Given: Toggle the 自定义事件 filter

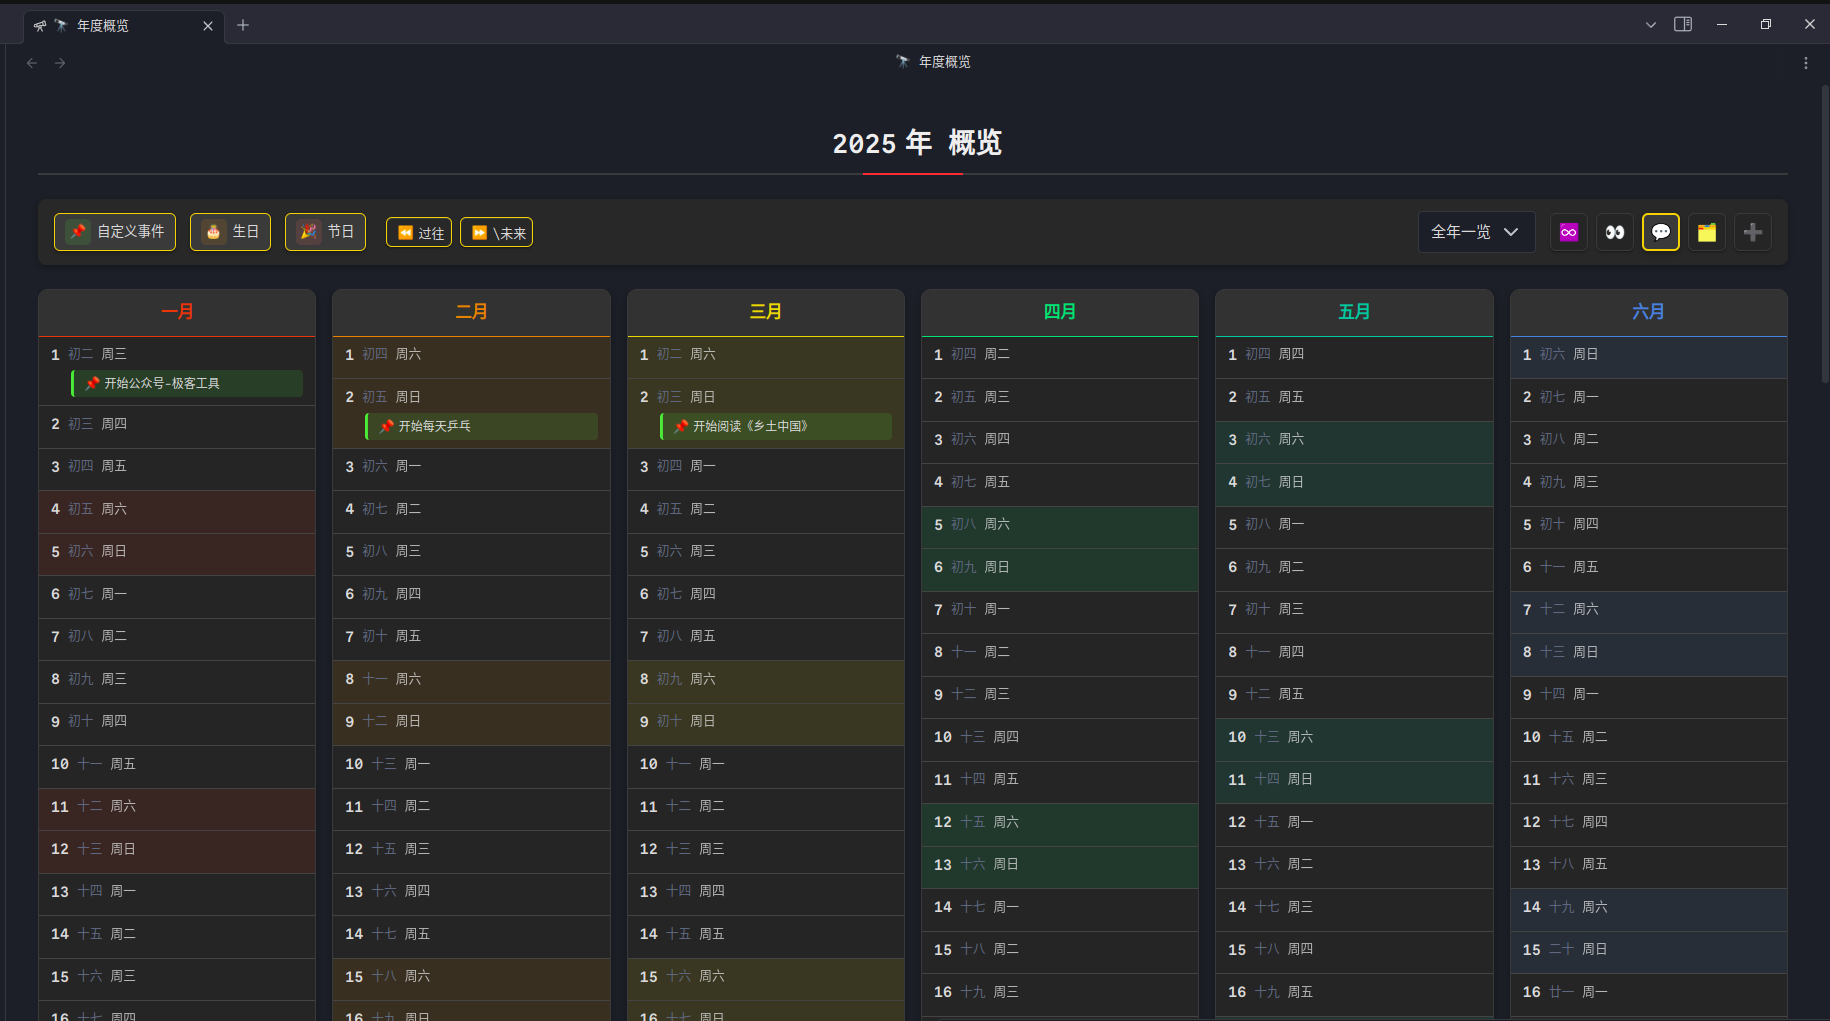Looking at the screenshot, I should click(x=115, y=232).
